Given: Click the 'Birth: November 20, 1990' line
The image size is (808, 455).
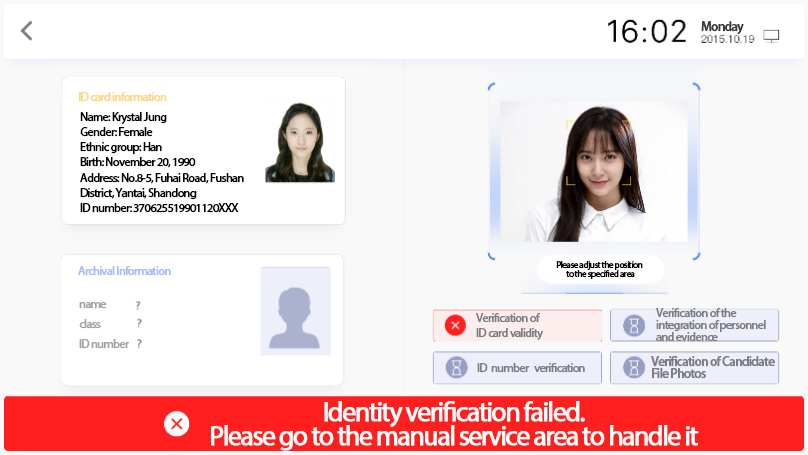Looking at the screenshot, I should pyautogui.click(x=138, y=162).
